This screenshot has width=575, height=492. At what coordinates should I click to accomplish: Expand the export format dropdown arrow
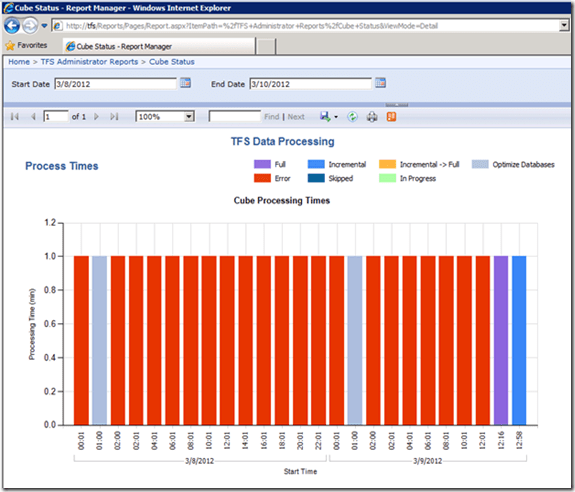click(336, 117)
